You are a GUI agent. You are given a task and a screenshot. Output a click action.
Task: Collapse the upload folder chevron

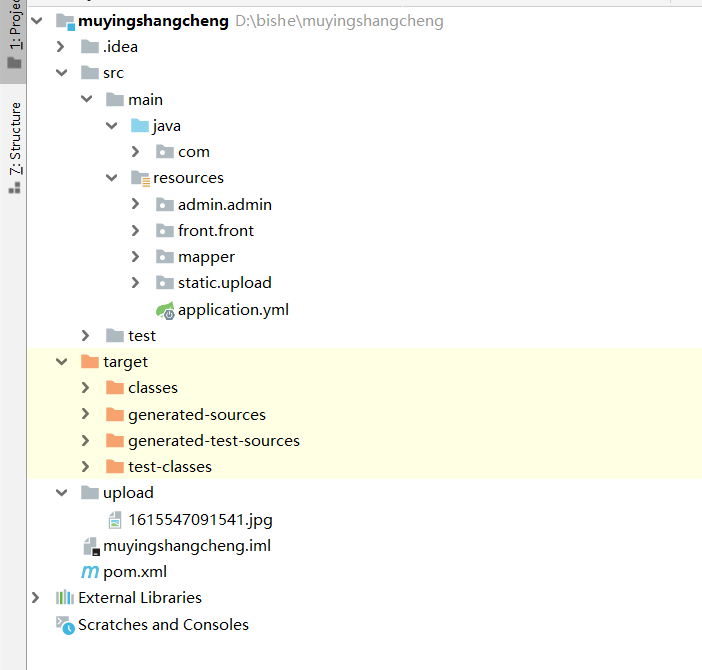pos(61,492)
